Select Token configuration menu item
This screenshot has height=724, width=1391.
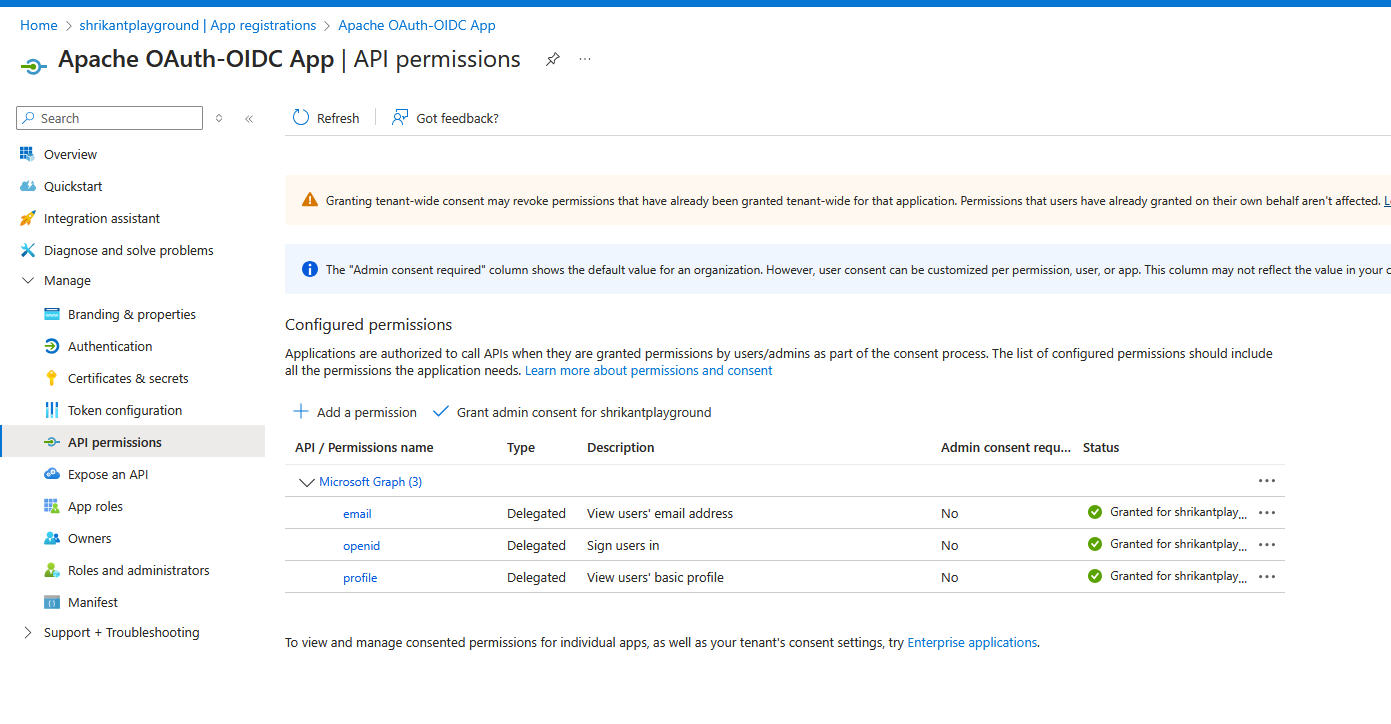coord(125,410)
